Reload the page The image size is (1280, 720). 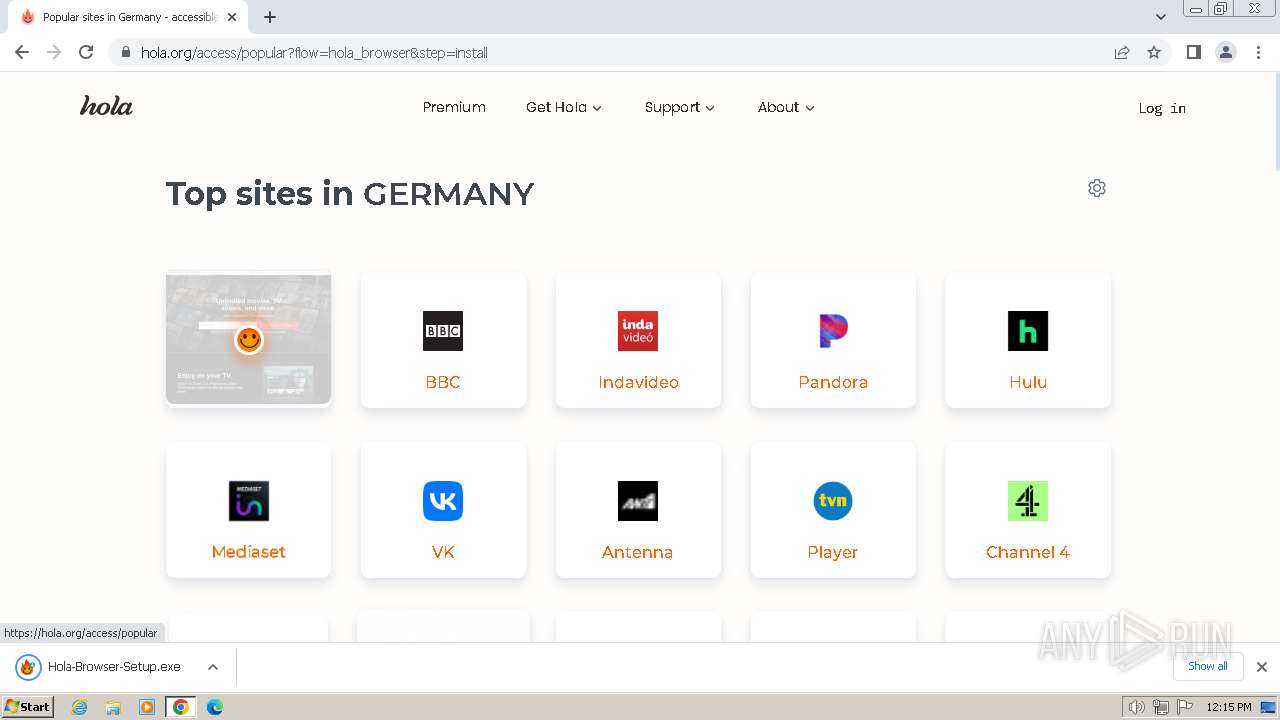pos(86,52)
